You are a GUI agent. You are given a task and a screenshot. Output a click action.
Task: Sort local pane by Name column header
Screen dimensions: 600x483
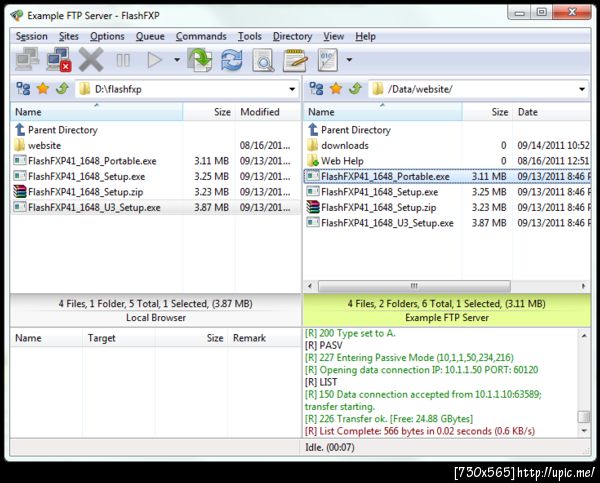[x=96, y=112]
